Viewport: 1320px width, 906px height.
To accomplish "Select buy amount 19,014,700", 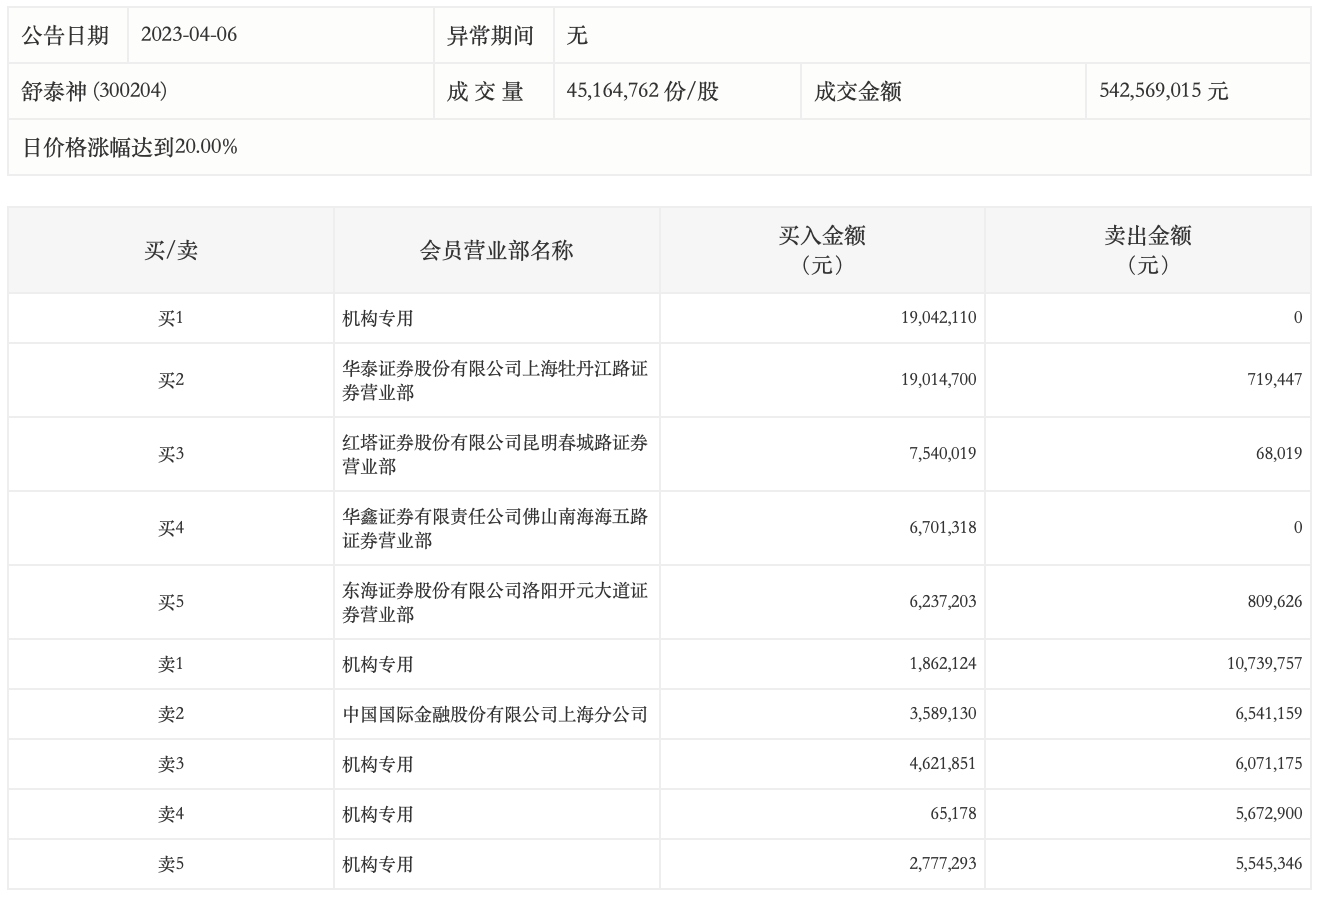I will coord(938,380).
